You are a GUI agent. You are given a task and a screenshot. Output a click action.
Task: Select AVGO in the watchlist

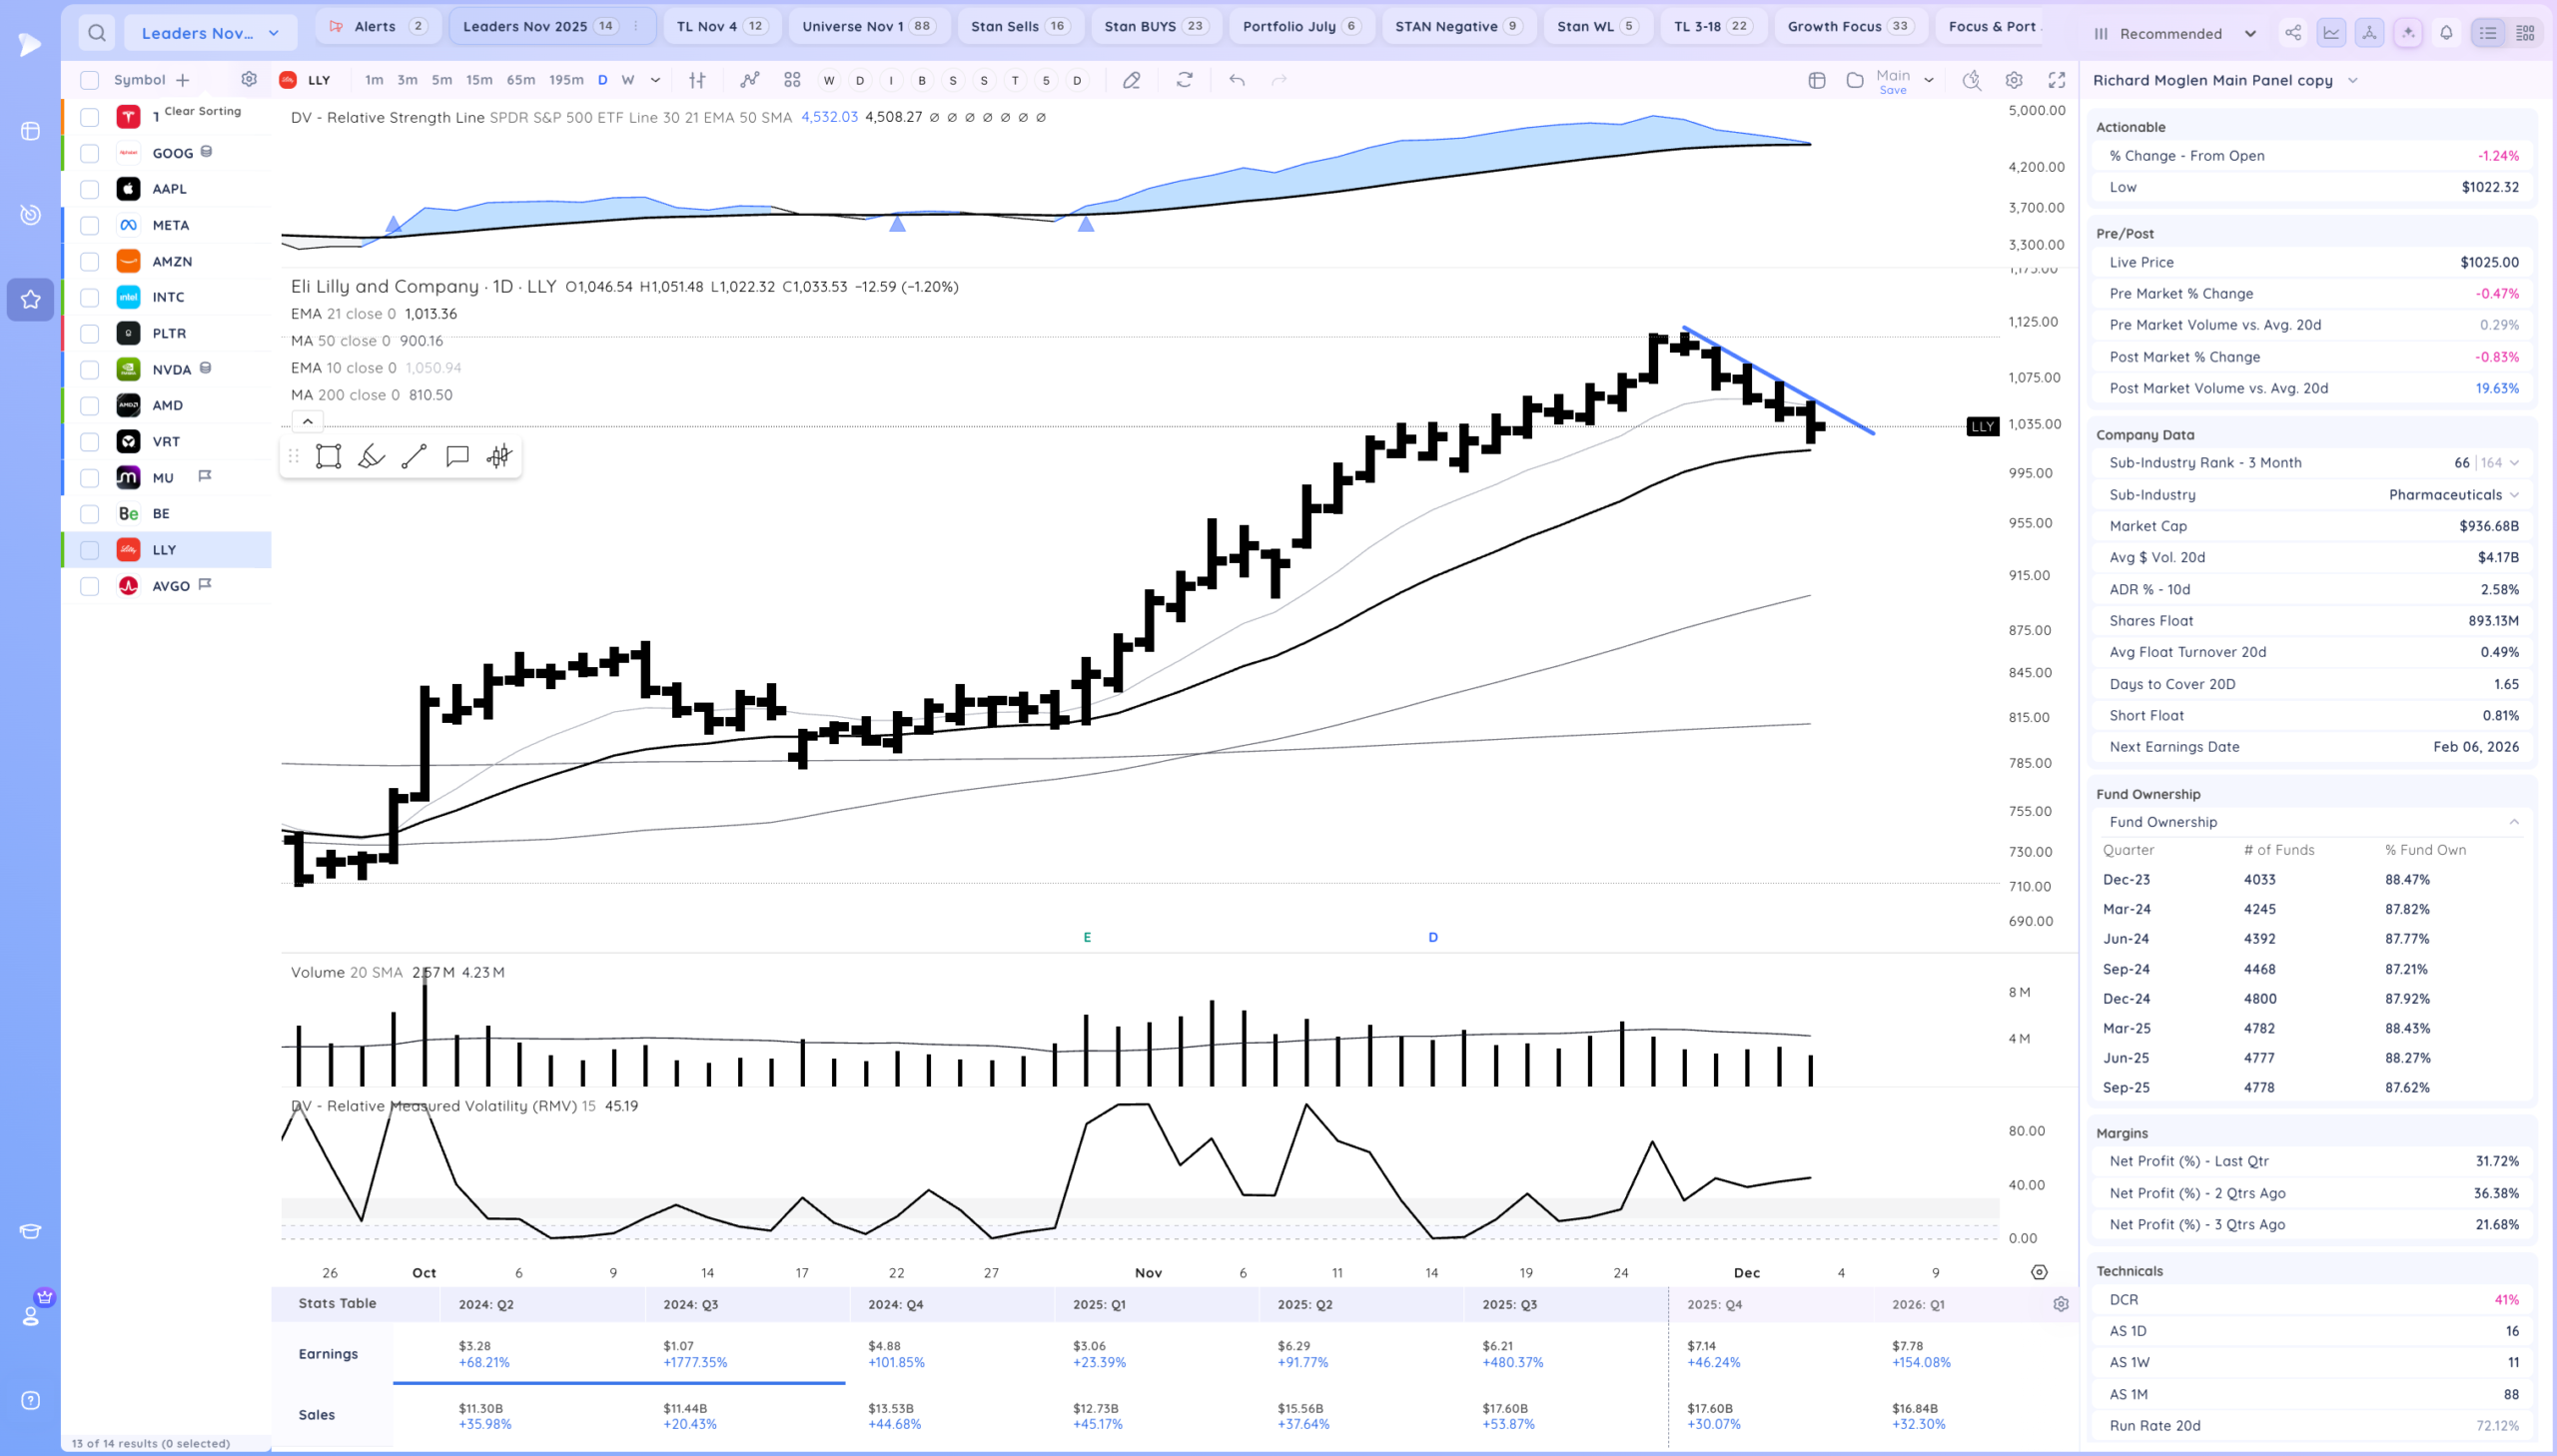(171, 586)
